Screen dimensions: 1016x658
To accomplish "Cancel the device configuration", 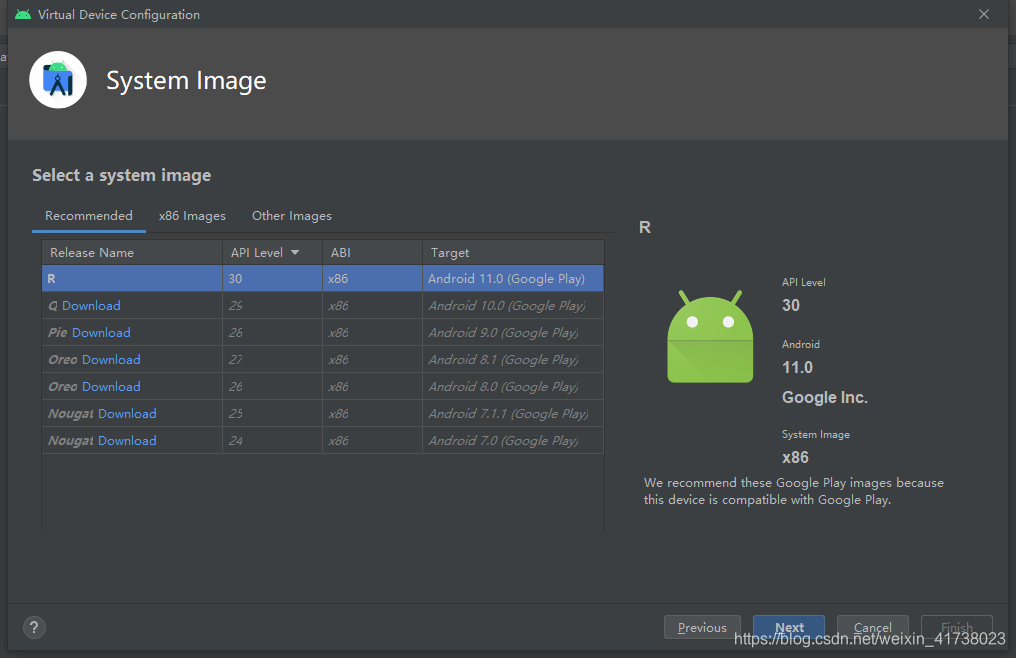I will point(873,627).
